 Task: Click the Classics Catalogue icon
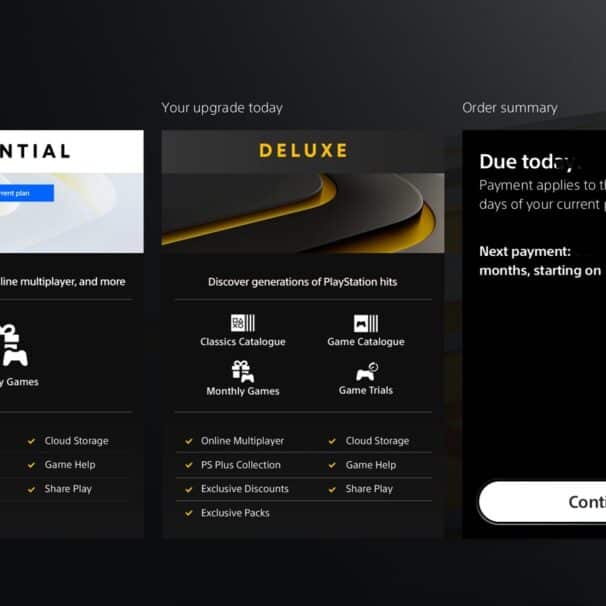coord(243,323)
